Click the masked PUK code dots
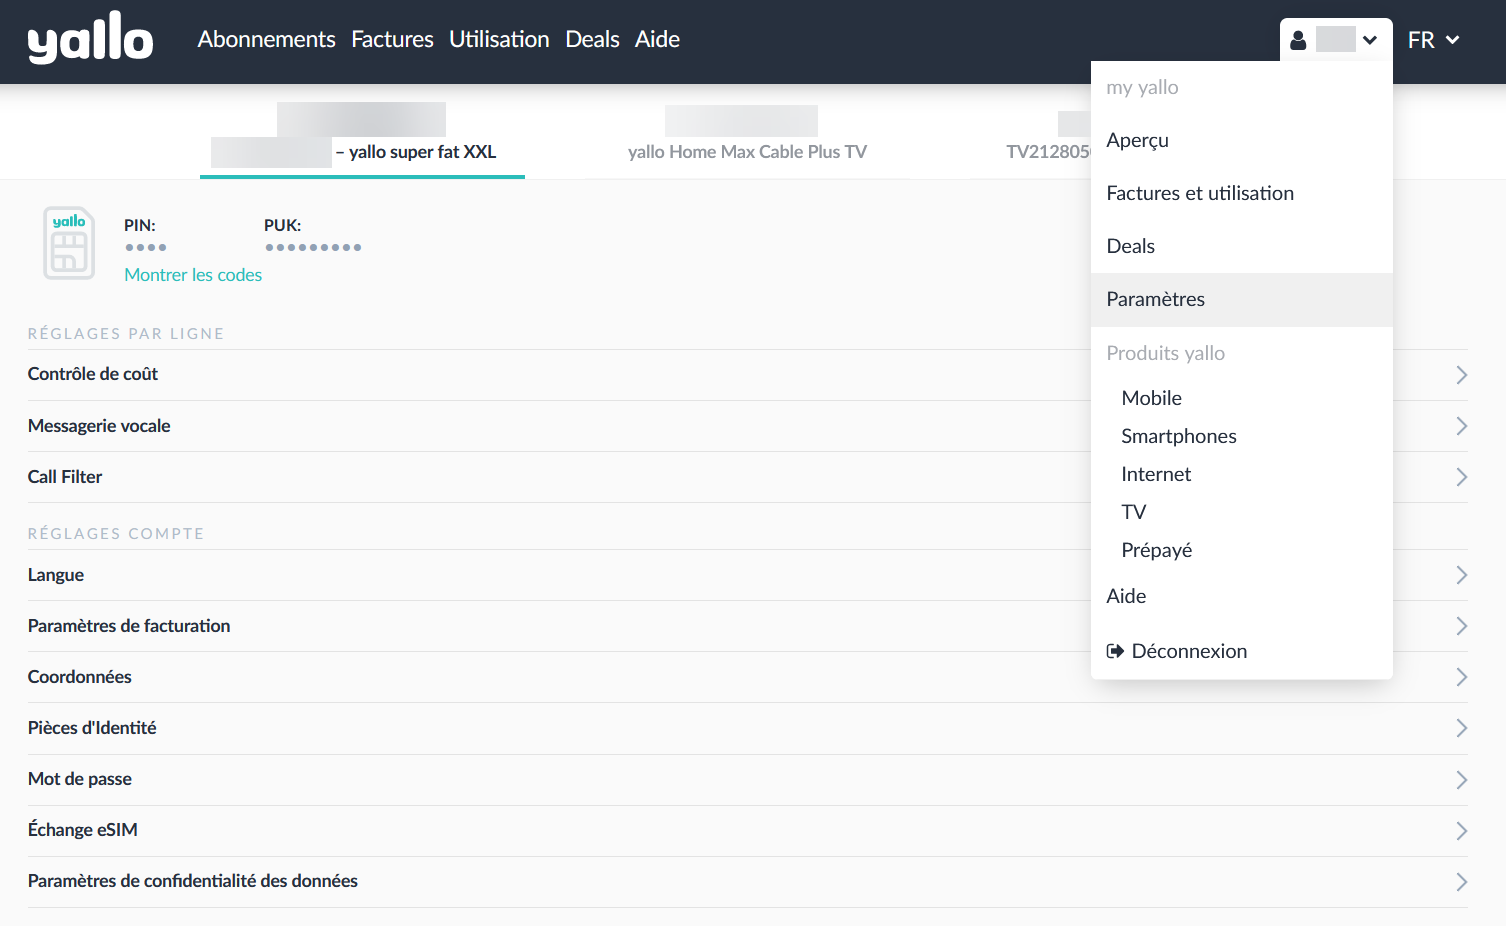Screen dimensions: 1506x926 [x=313, y=247]
